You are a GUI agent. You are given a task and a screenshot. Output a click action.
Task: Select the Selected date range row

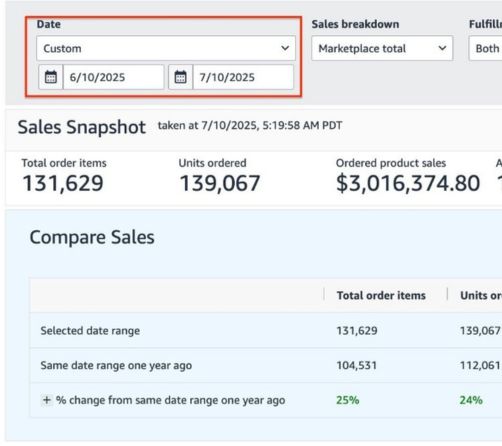click(266, 330)
